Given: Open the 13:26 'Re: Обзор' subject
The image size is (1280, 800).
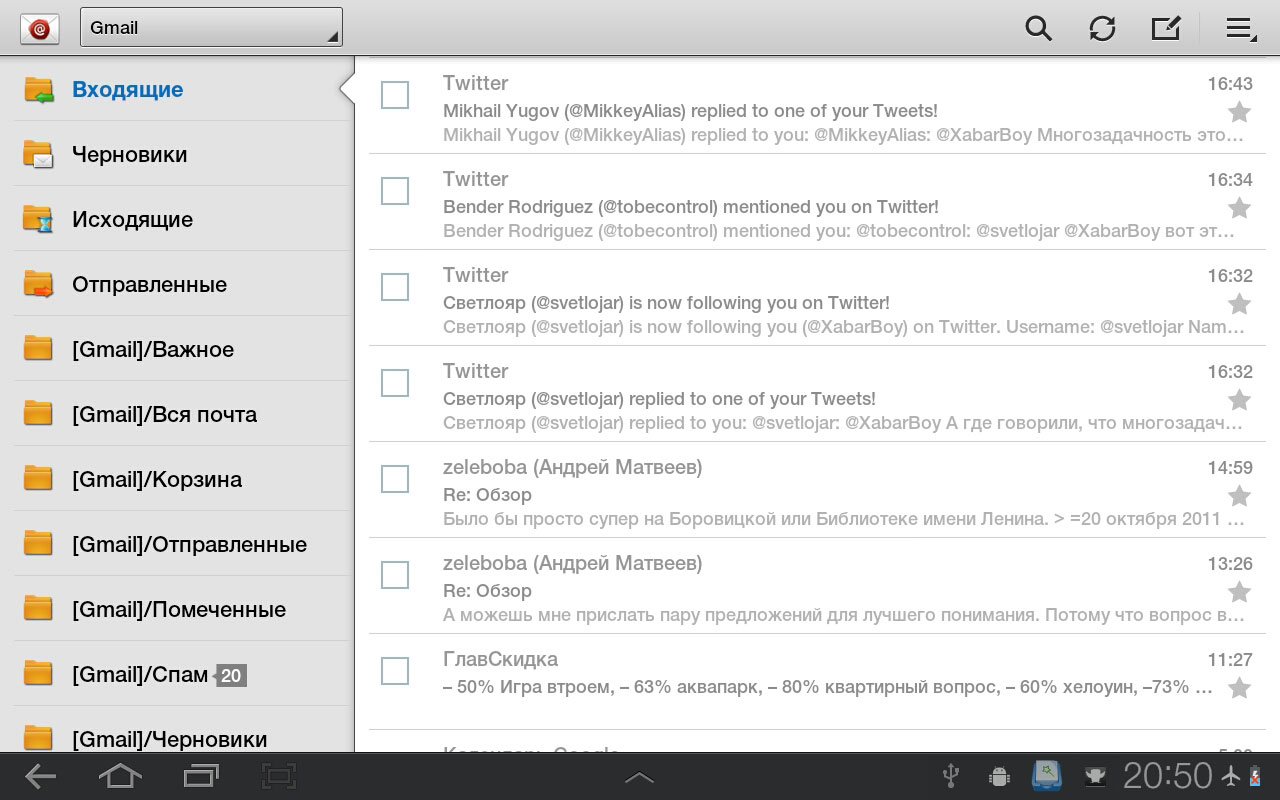Looking at the screenshot, I should pos(487,591).
